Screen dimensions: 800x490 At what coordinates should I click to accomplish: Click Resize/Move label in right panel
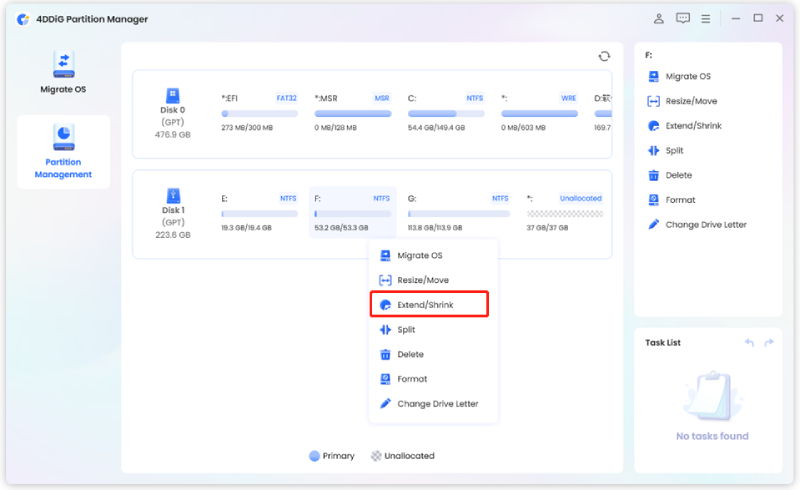(x=691, y=101)
